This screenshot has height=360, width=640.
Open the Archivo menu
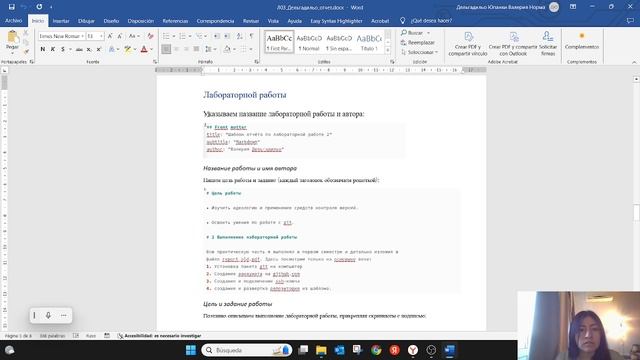[13, 20]
